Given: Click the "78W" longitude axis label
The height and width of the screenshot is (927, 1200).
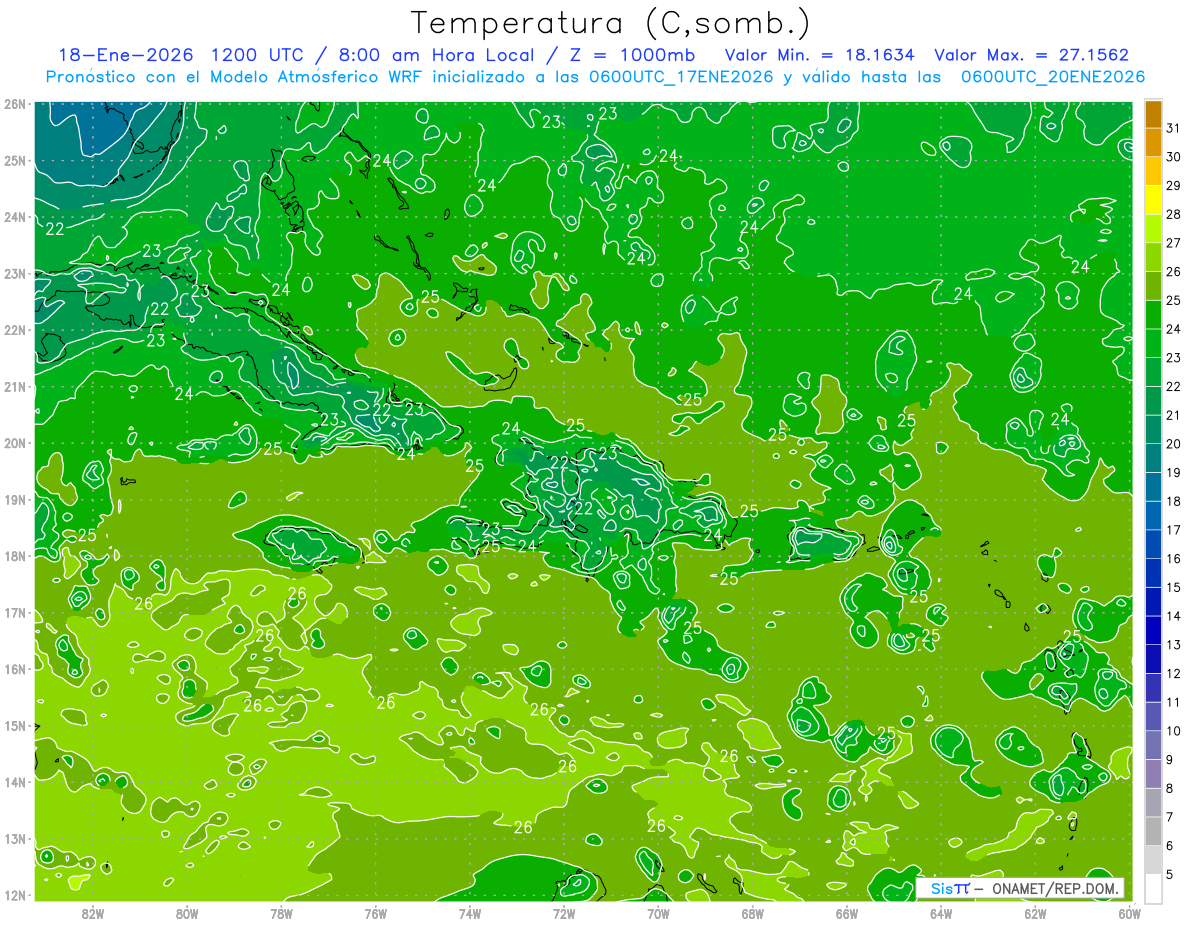Looking at the screenshot, I should click(x=281, y=913).
